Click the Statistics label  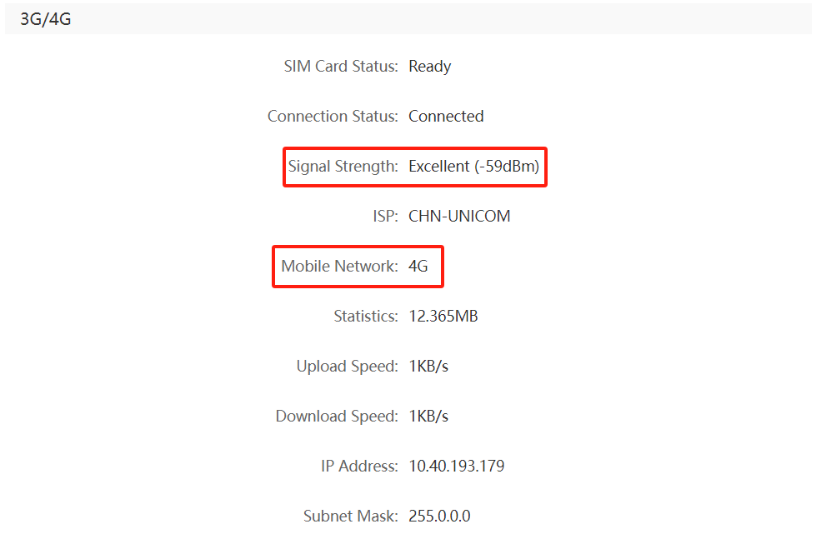(x=366, y=317)
